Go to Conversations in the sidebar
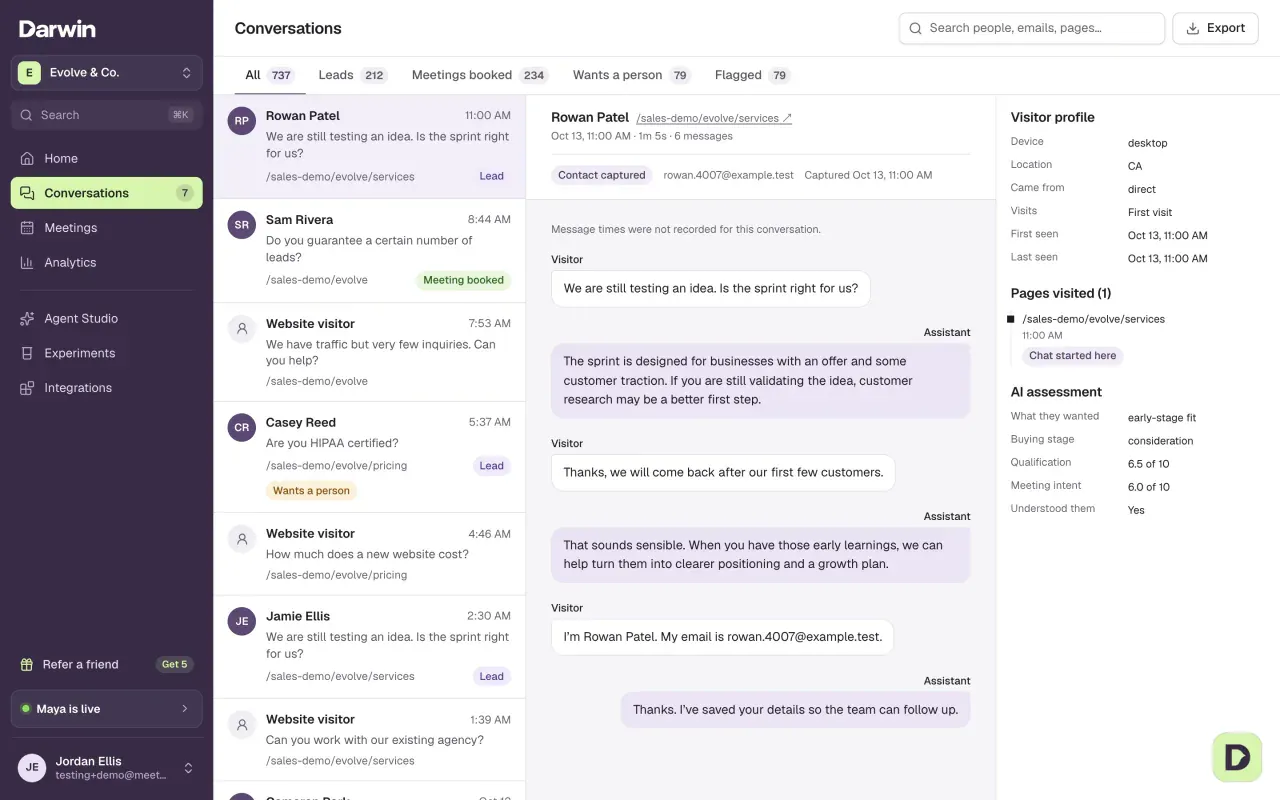 106,193
